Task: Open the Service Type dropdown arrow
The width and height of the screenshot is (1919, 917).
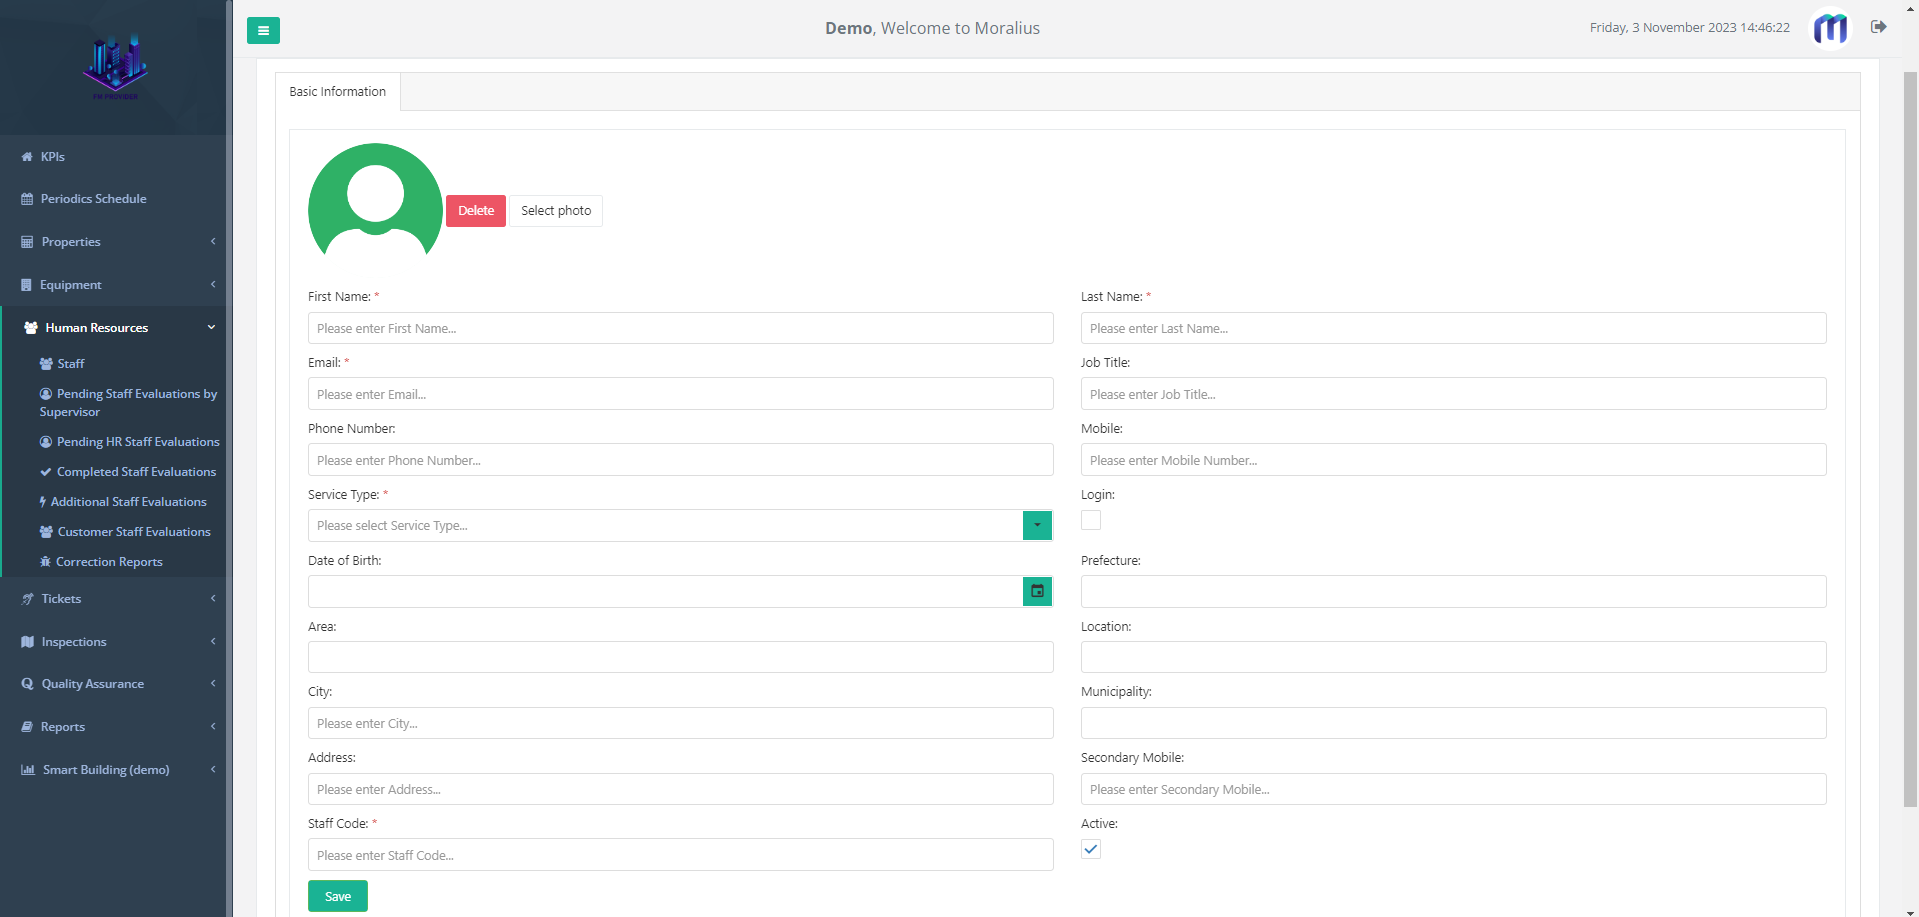Action: [1038, 525]
